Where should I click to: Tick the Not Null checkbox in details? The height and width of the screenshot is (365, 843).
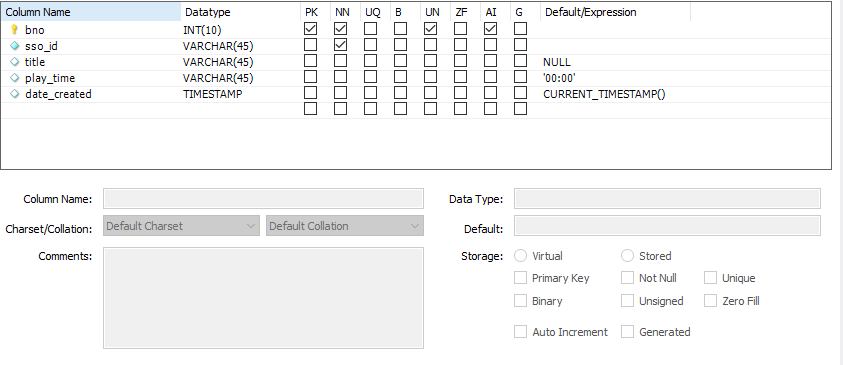(x=627, y=278)
